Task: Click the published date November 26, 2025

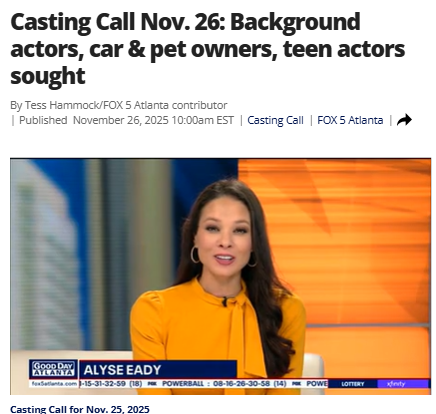Action: (x=153, y=120)
